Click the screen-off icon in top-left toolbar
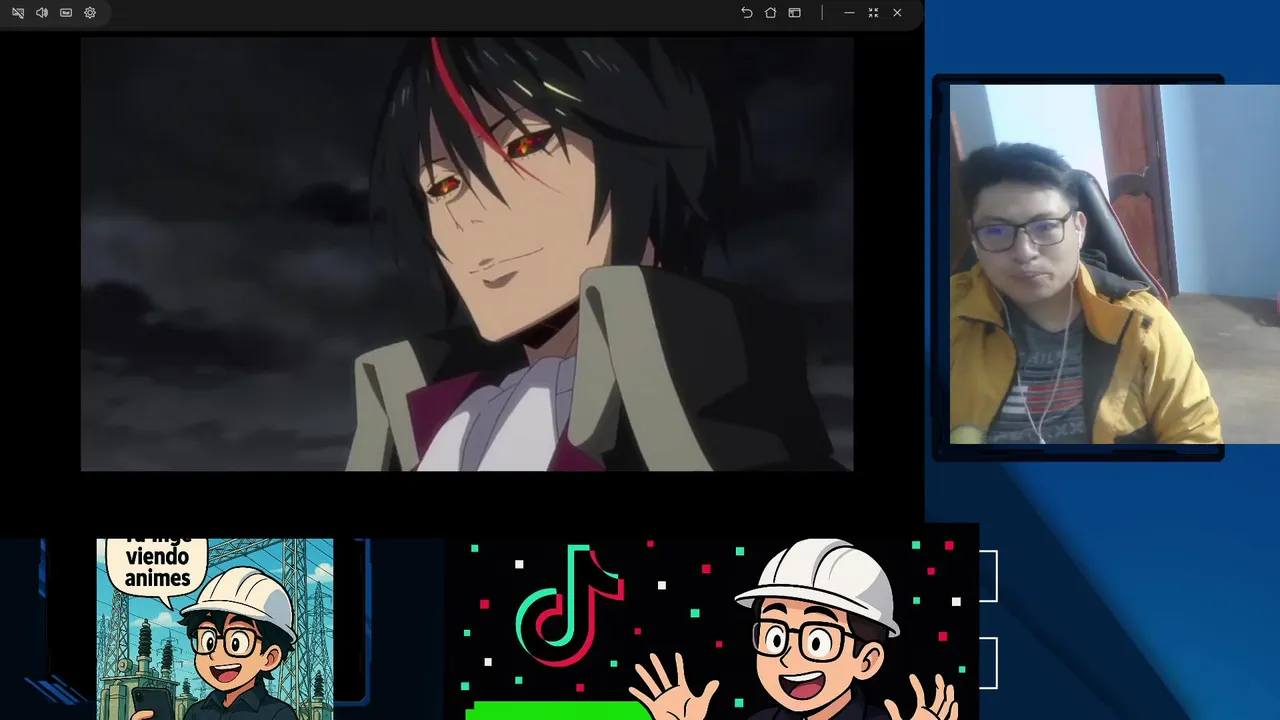This screenshot has height=720, width=1280. point(18,13)
